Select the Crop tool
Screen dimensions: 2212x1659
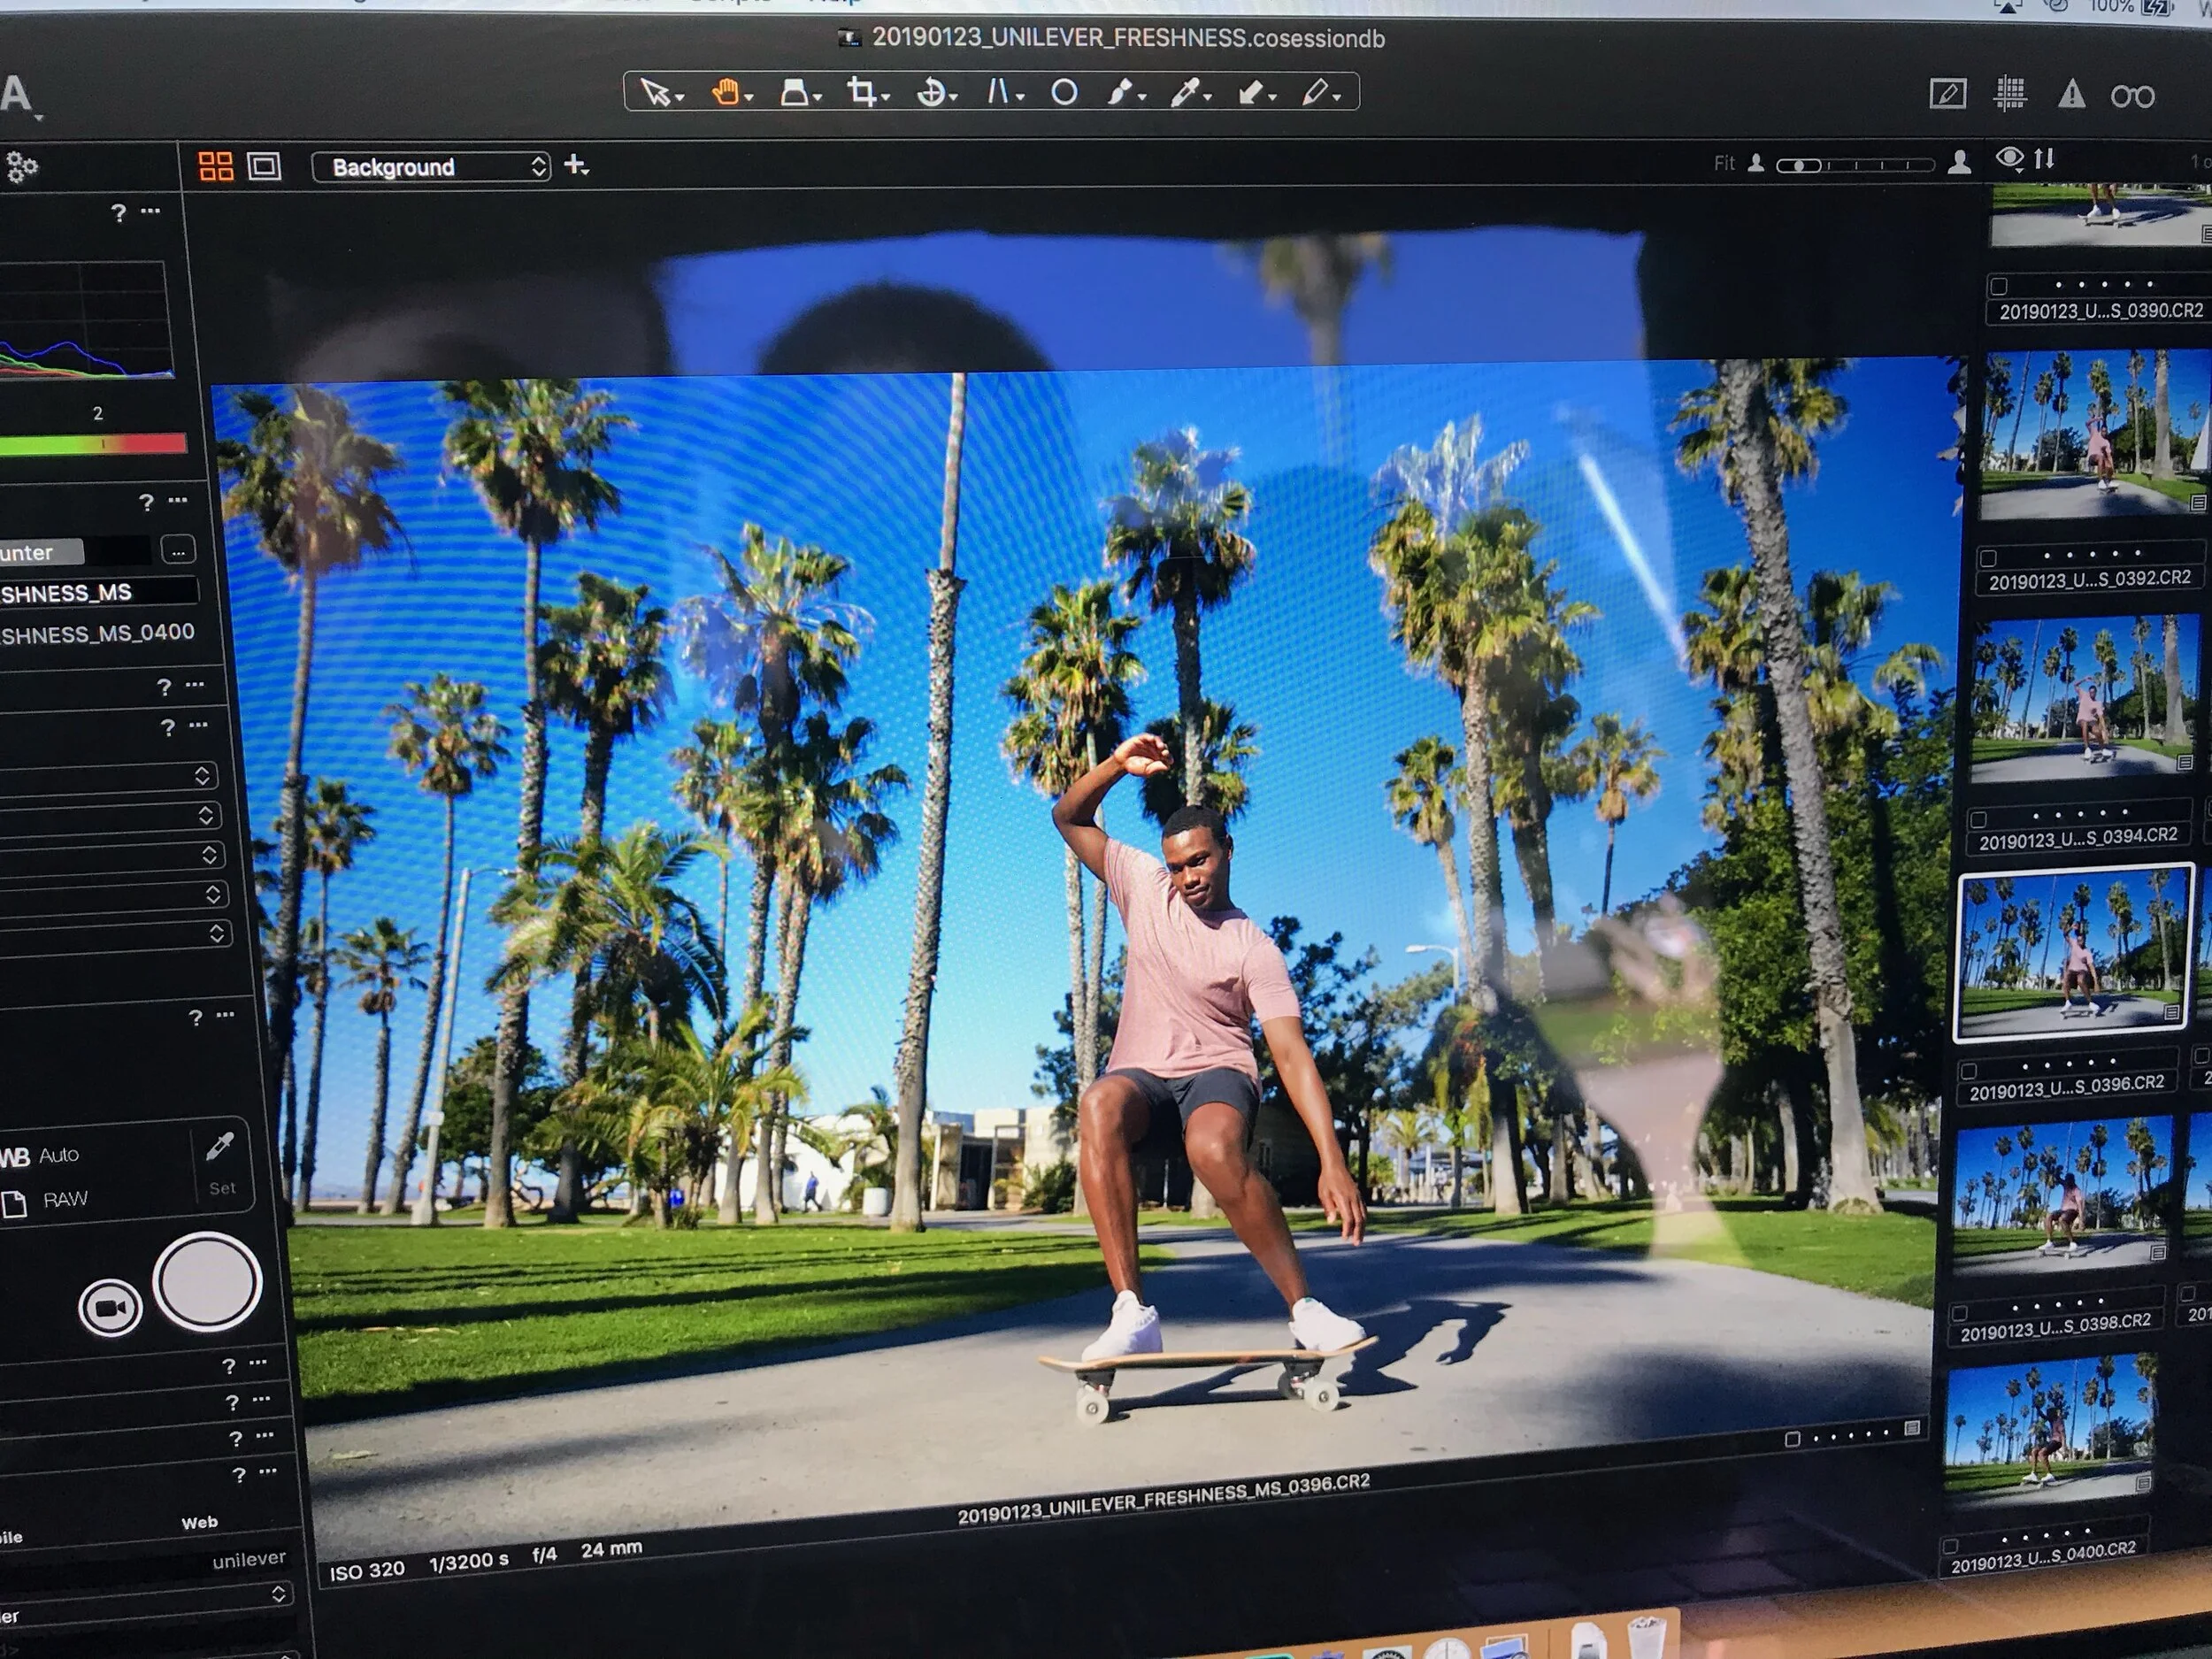861,93
